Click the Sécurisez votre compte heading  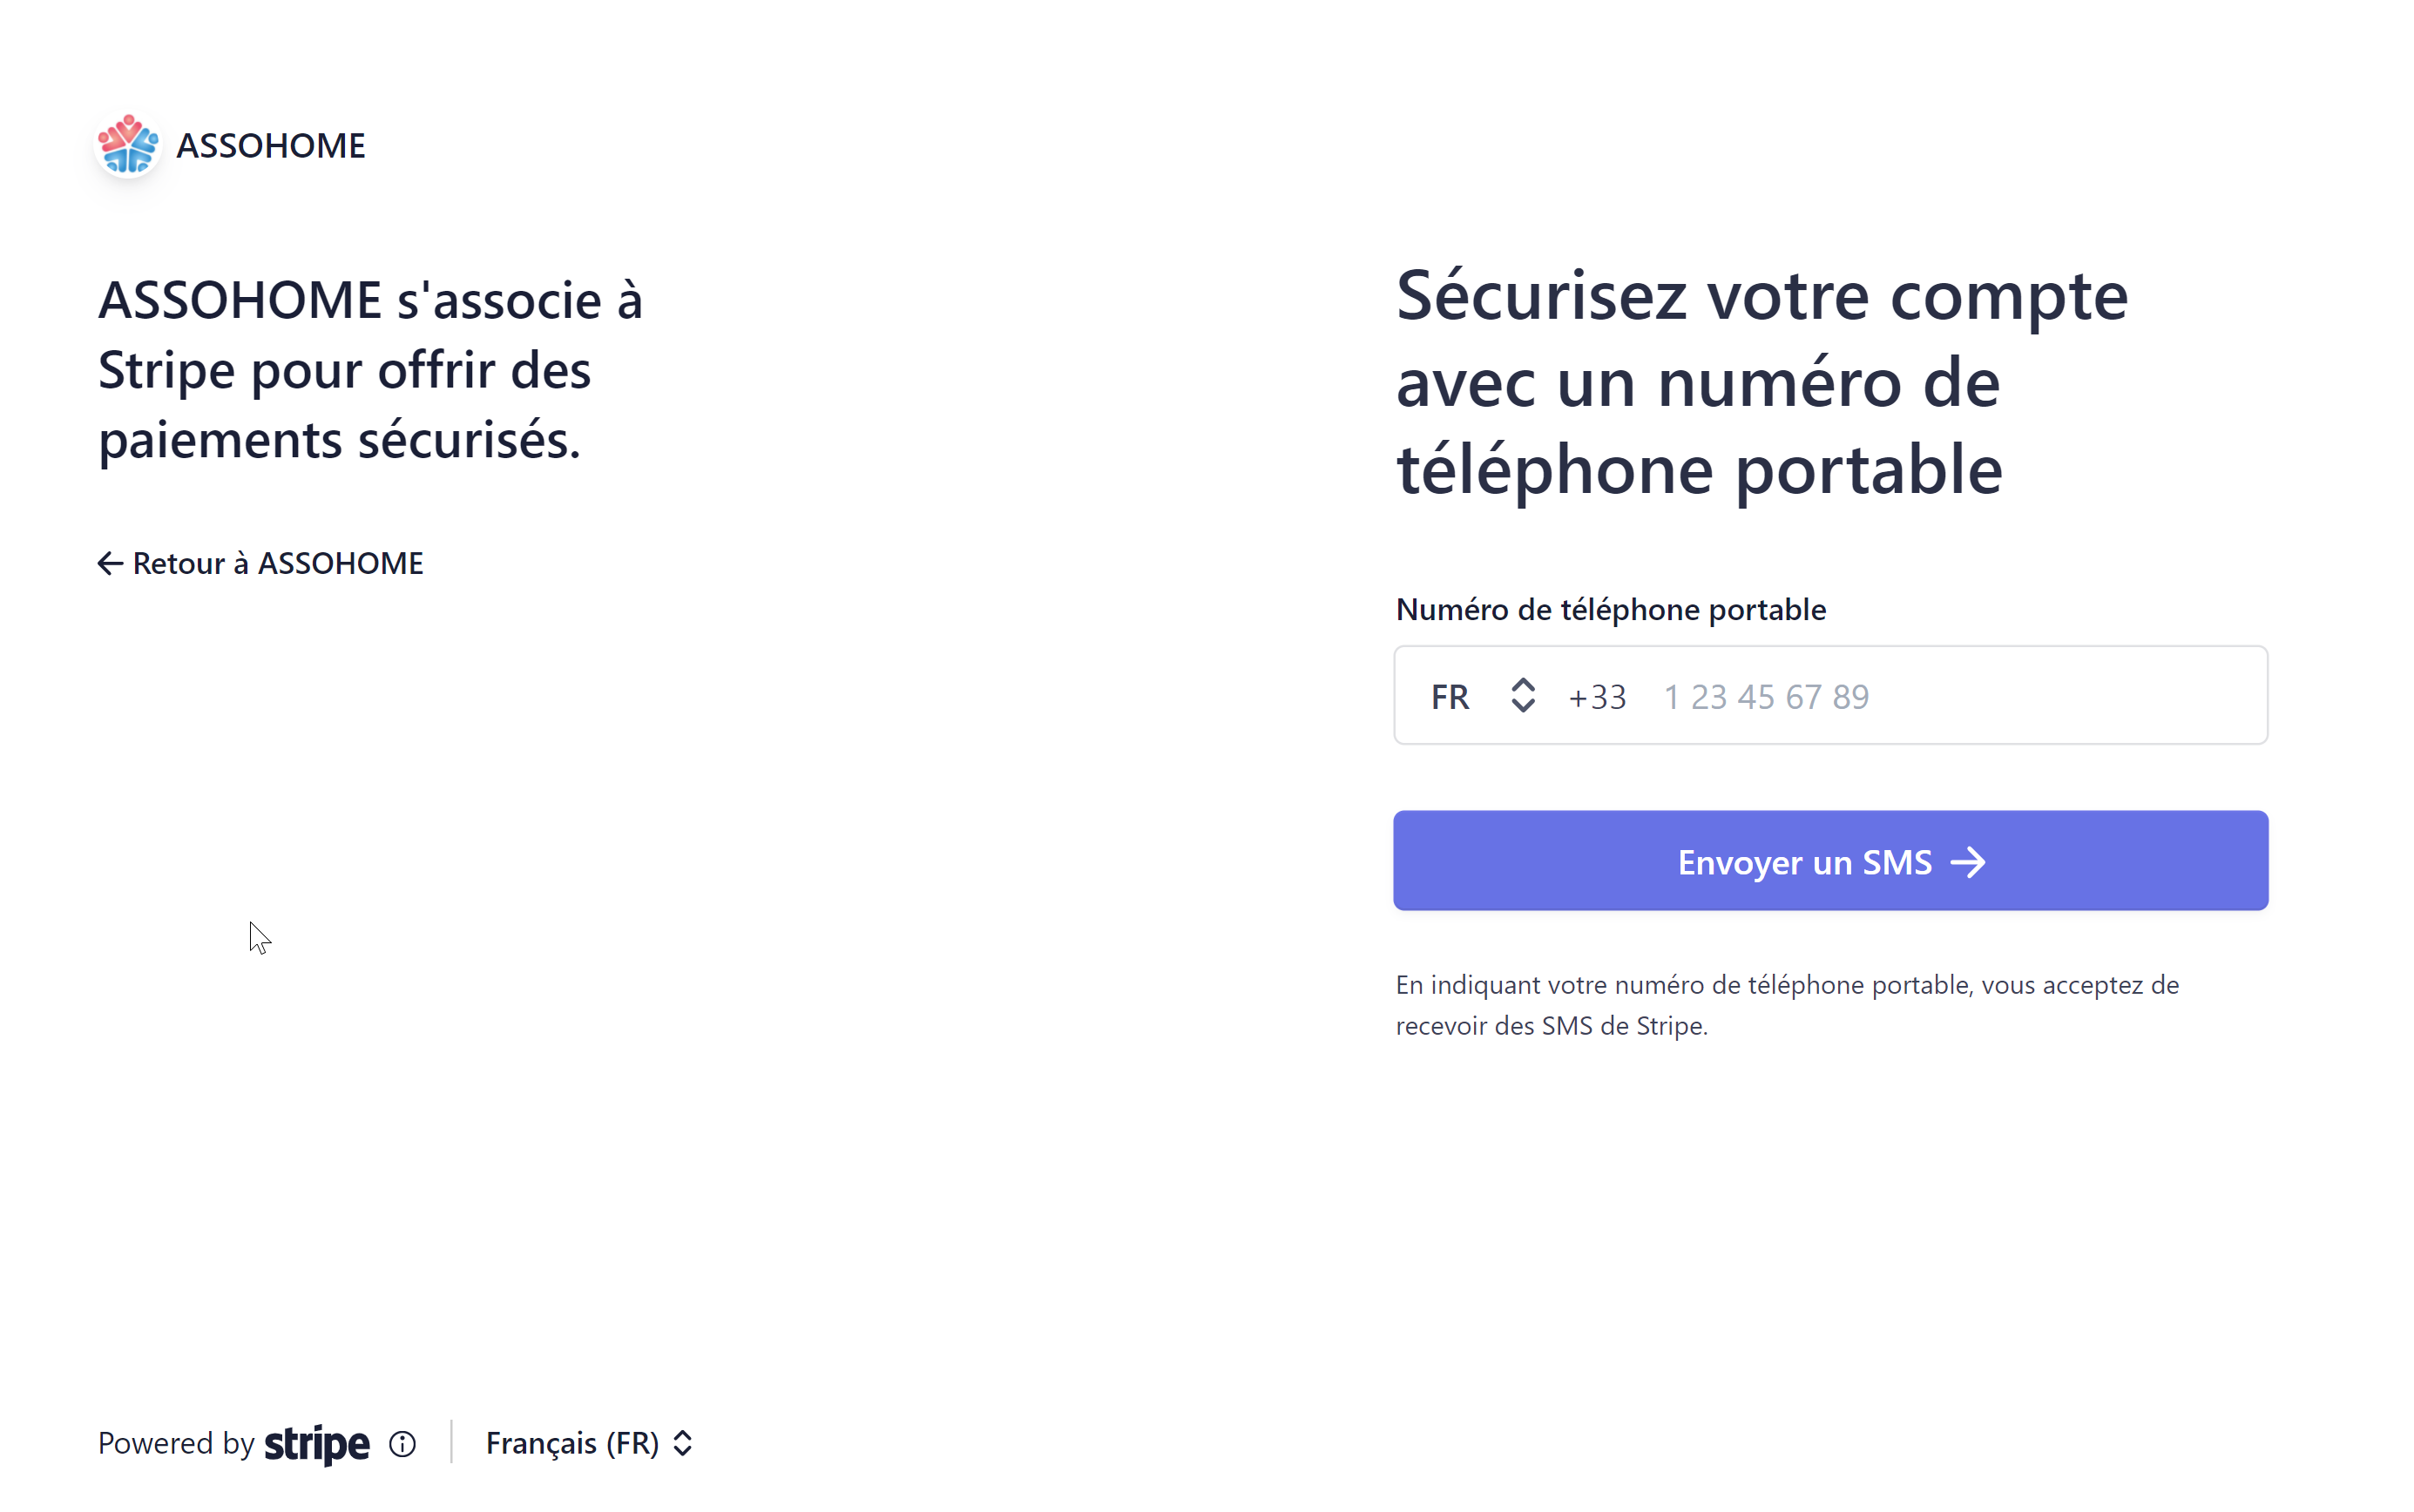point(1760,381)
